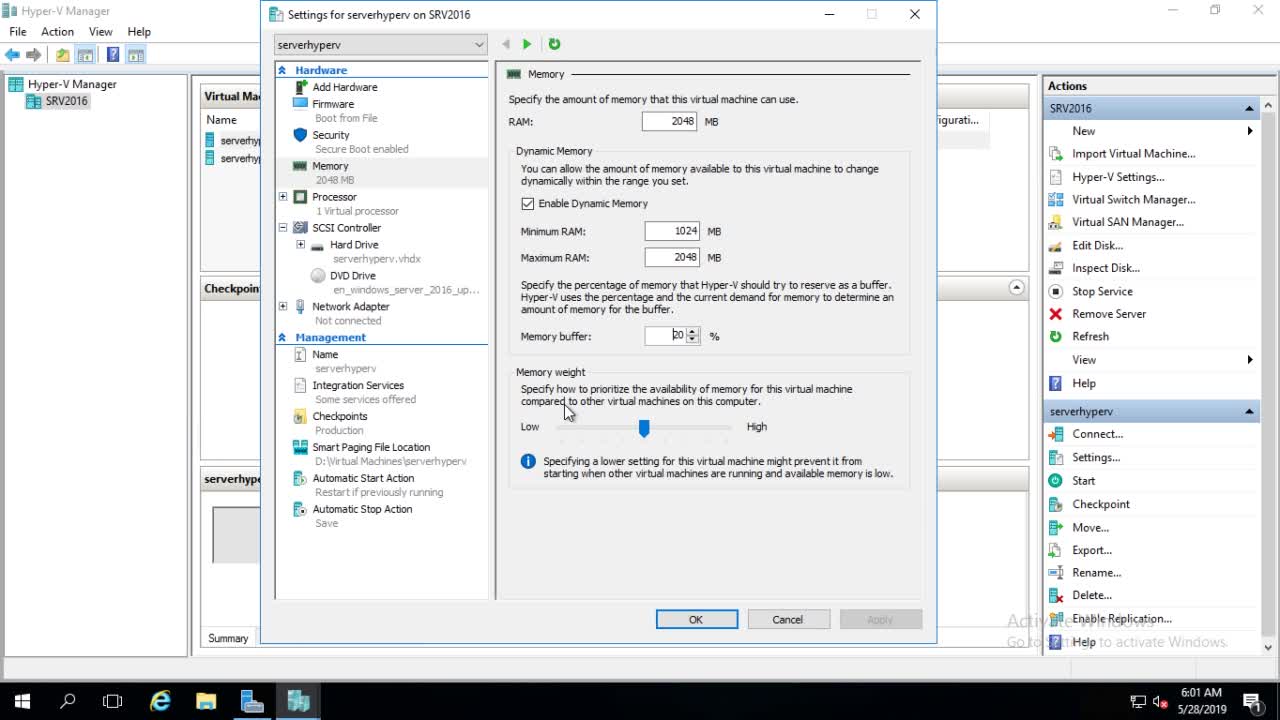Open the taskbar notification center
The image size is (1280, 720).
(1251, 701)
